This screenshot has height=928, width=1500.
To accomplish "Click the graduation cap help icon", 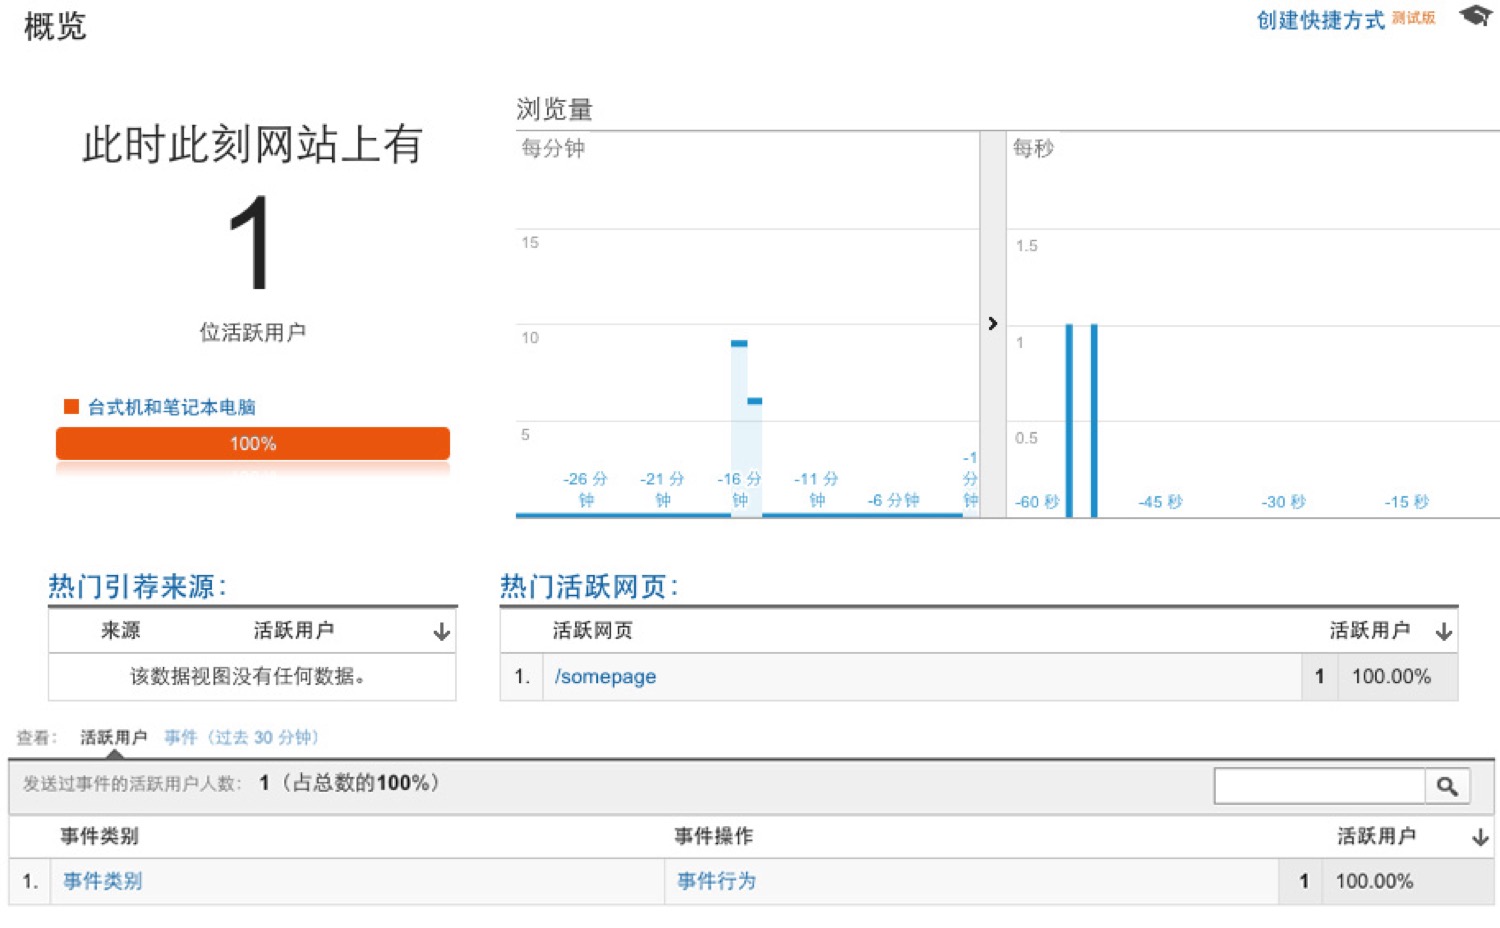I will (x=1475, y=16).
